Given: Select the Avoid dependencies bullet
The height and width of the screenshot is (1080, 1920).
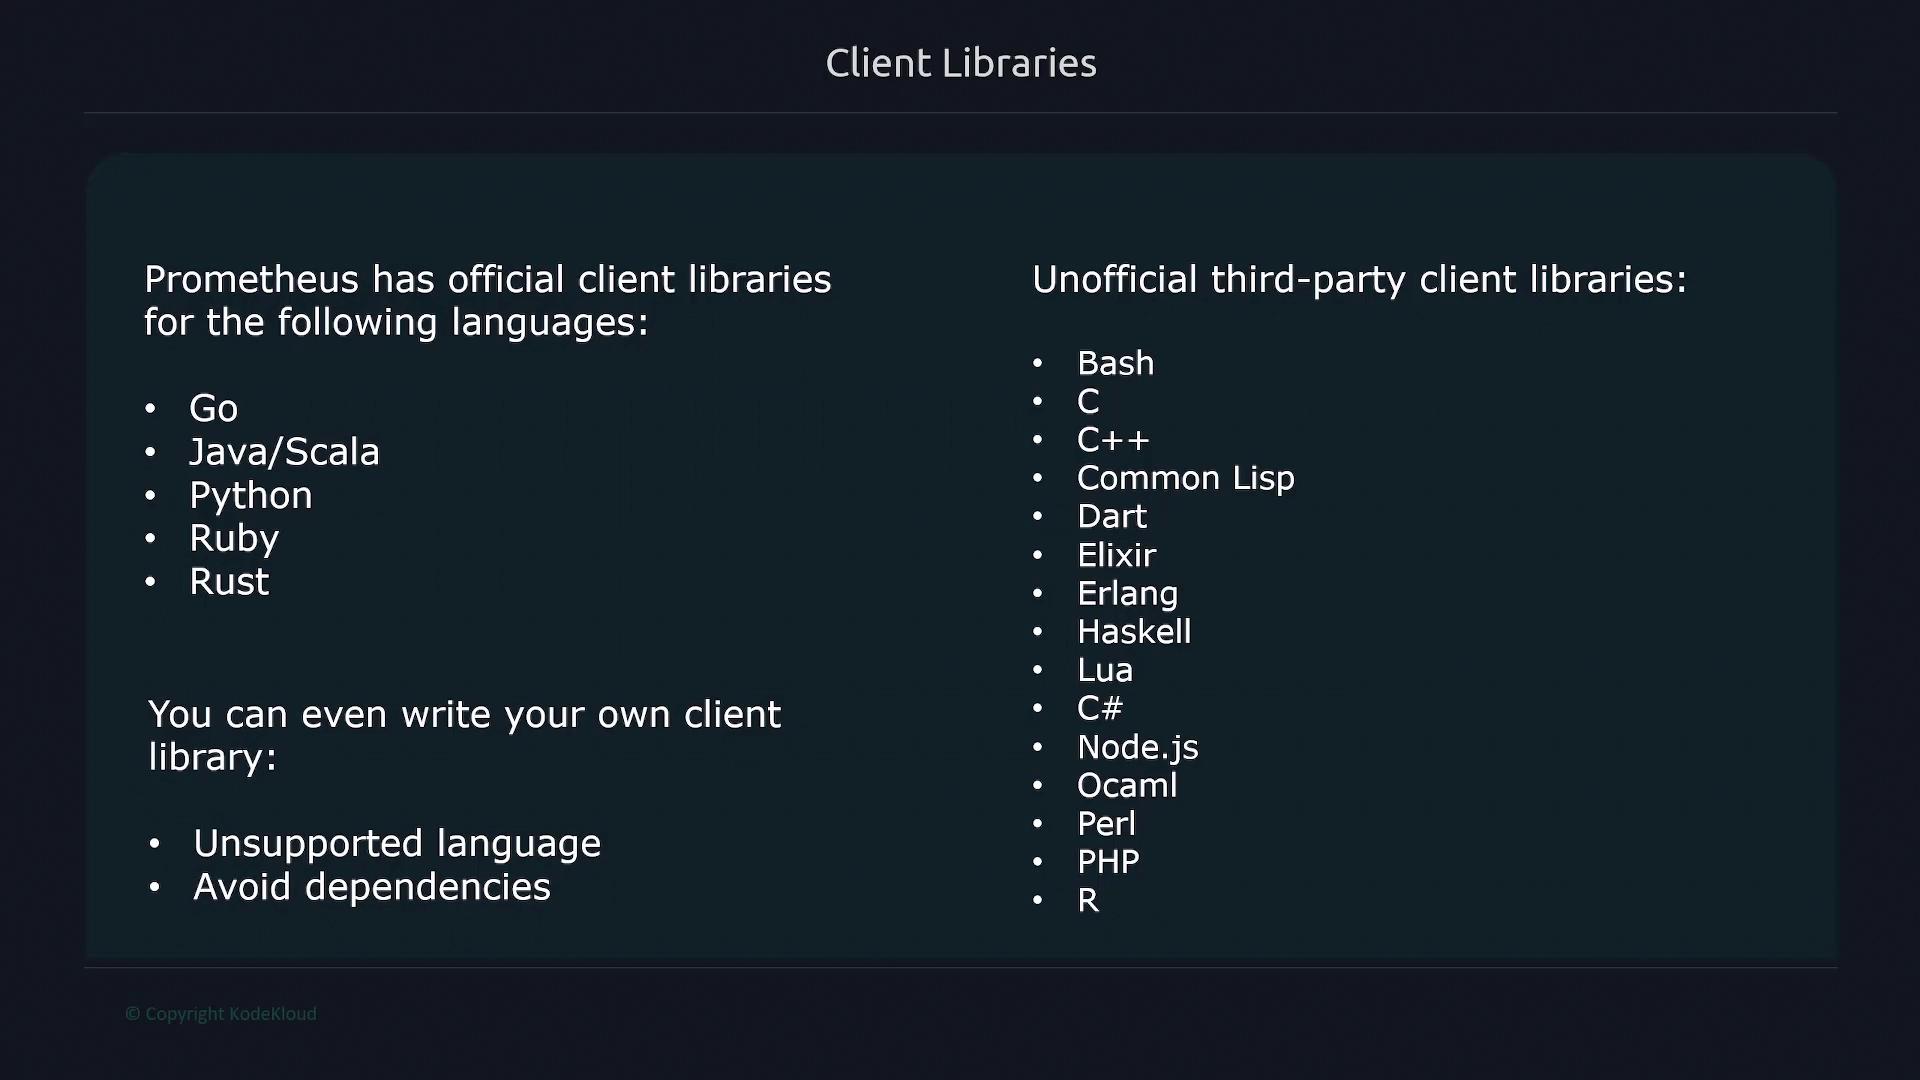Looking at the screenshot, I should coord(371,887).
